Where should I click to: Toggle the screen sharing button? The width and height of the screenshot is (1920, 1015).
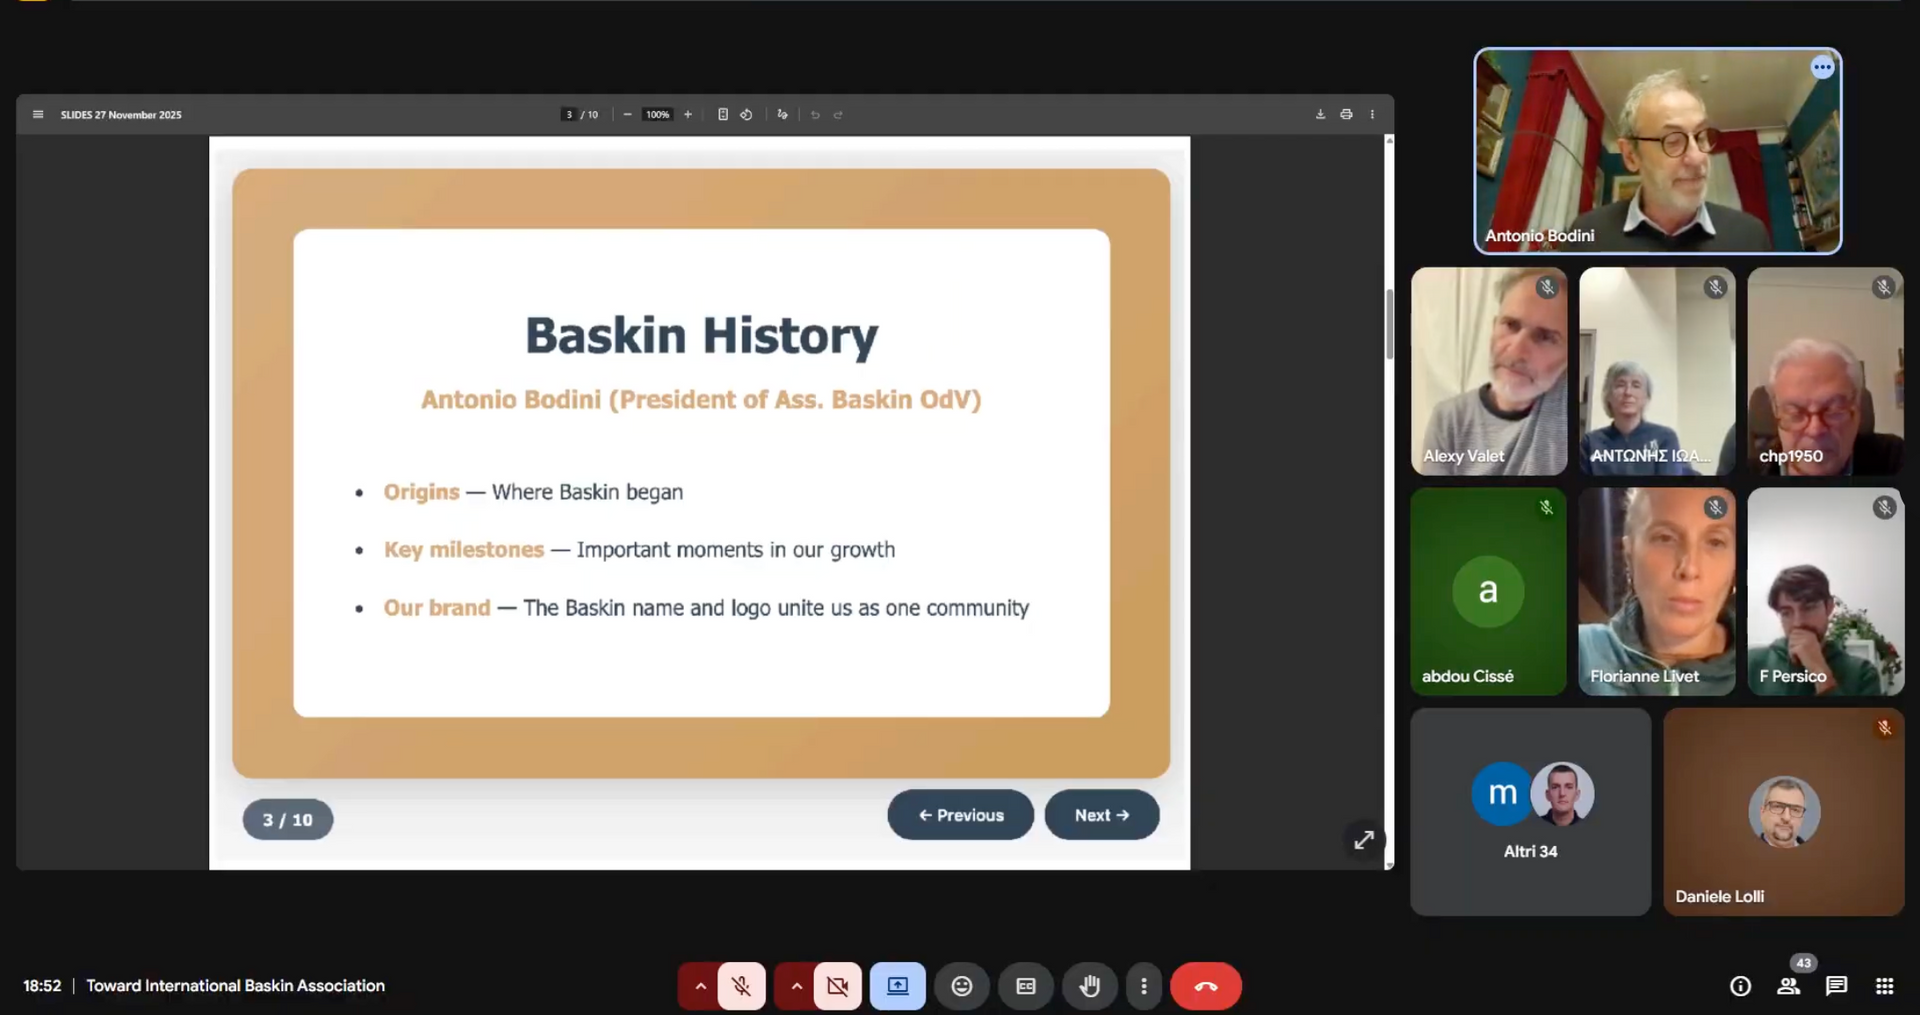pyautogui.click(x=898, y=986)
